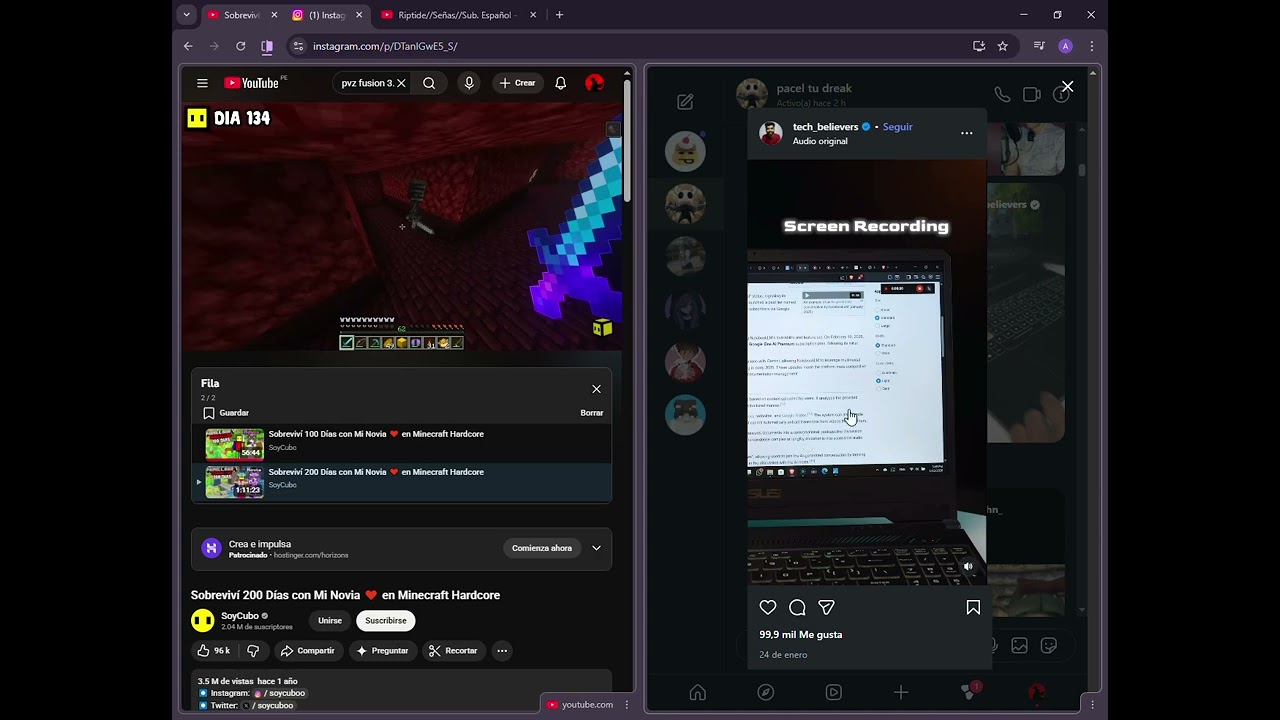The height and width of the screenshot is (720, 1280).
Task: Open the SoyCubo channel name
Action: 240,616
